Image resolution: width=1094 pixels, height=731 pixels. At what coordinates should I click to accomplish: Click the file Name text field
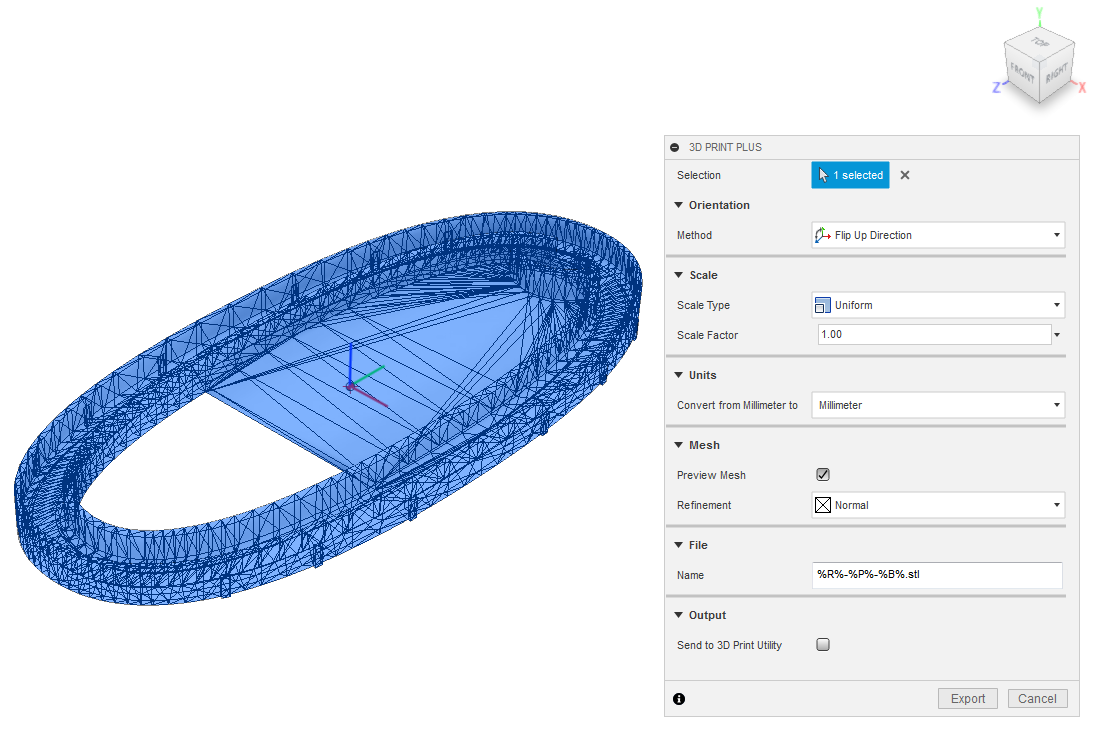937,575
